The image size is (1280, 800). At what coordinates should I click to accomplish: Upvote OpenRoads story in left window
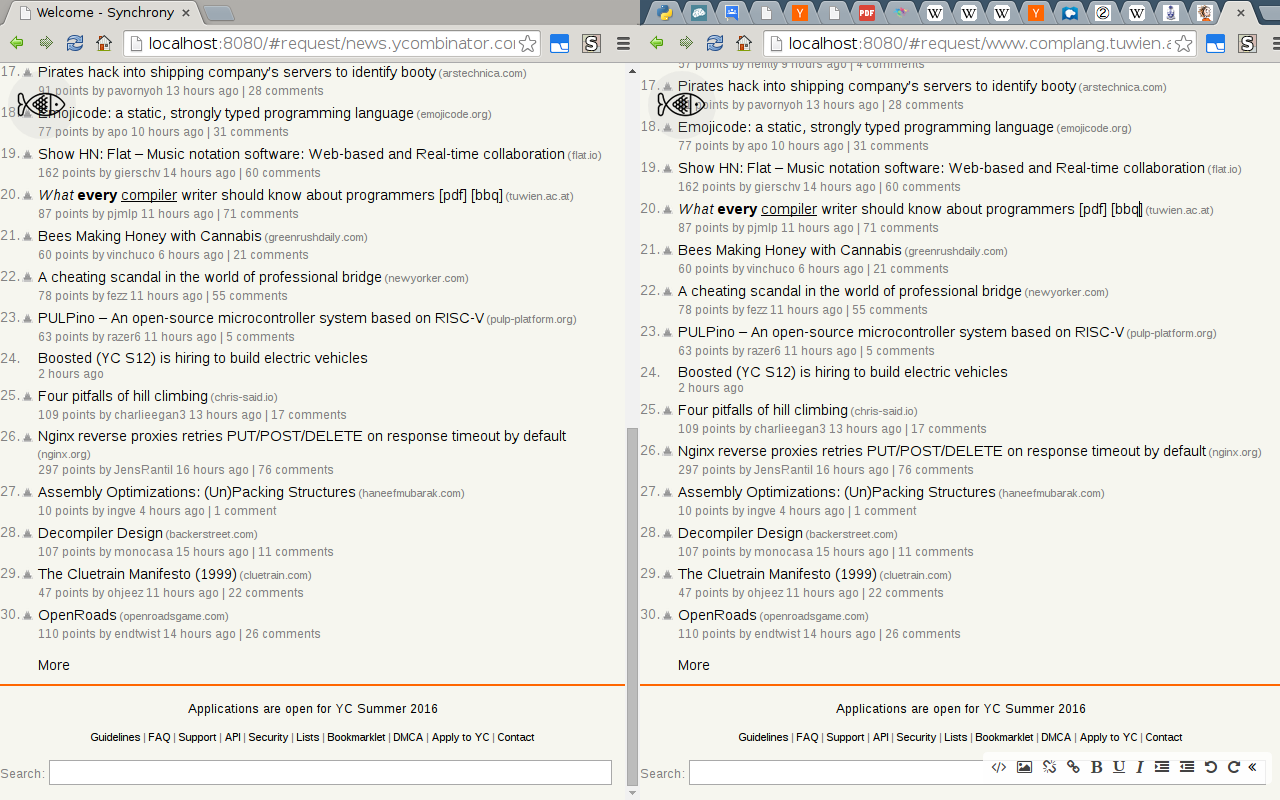coord(28,616)
